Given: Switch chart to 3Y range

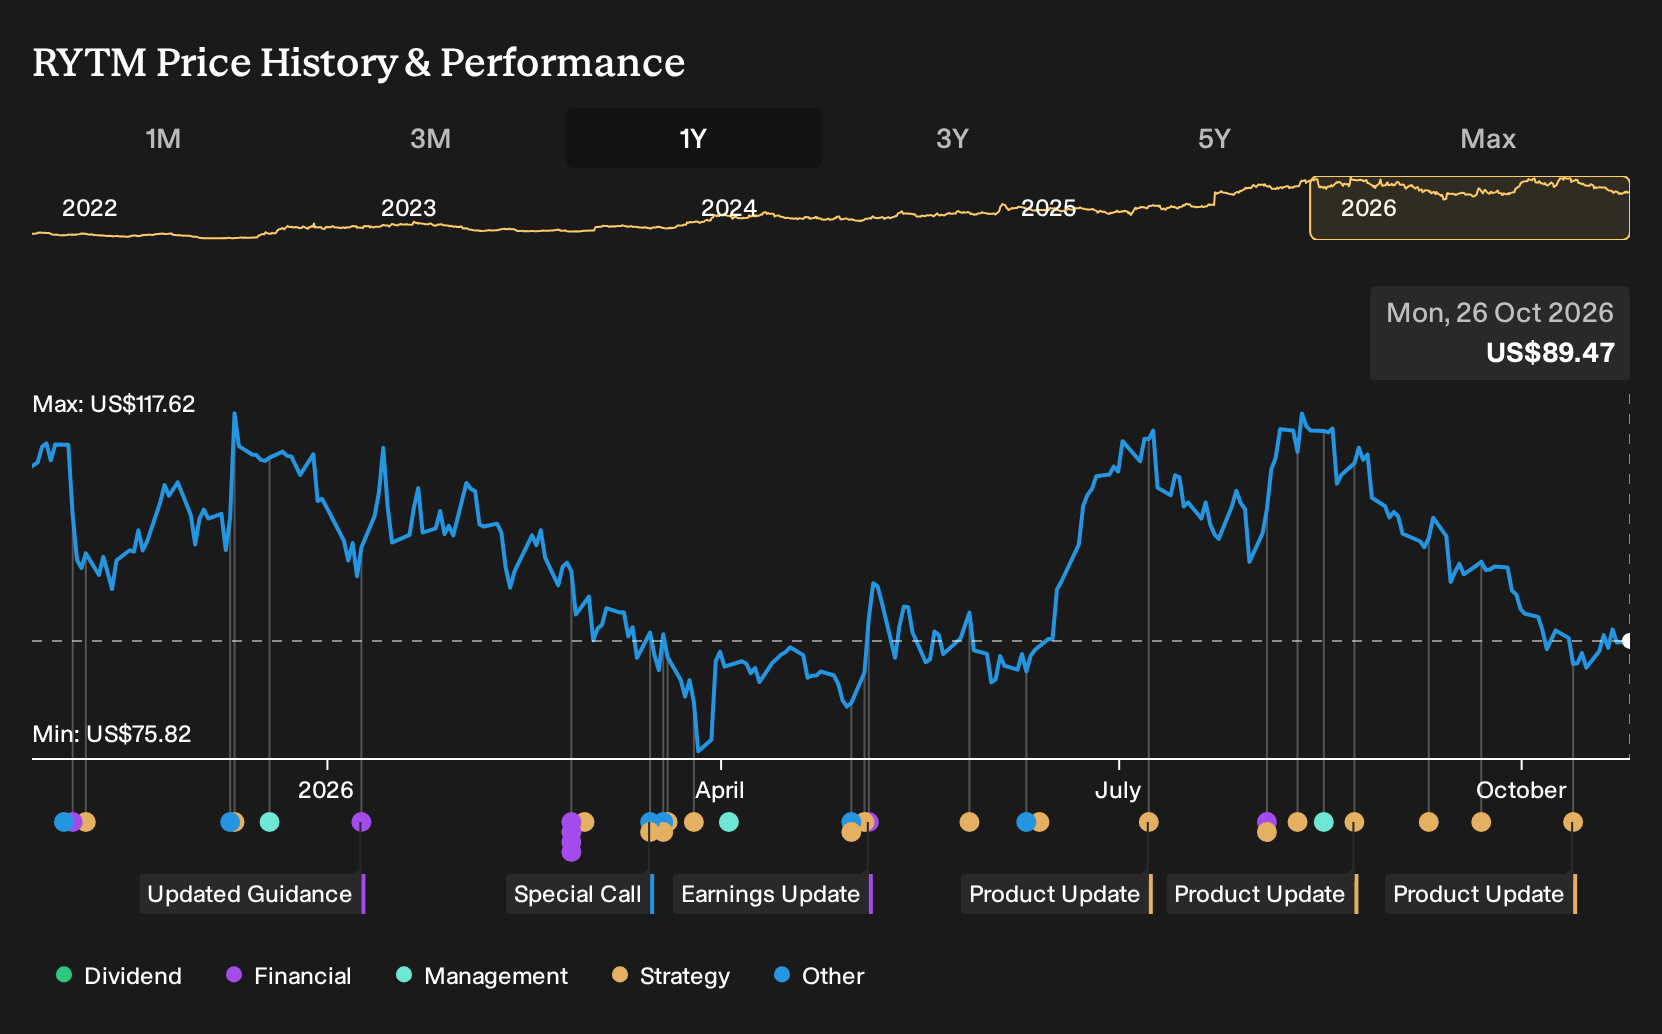Looking at the screenshot, I should point(952,138).
